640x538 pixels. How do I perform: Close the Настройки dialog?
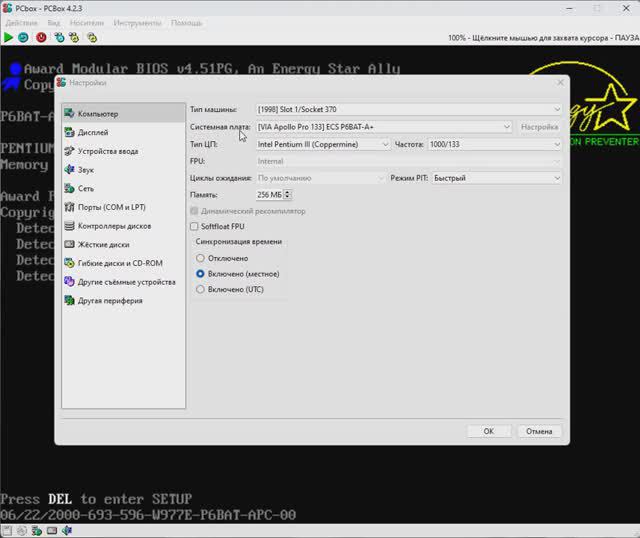tap(560, 82)
